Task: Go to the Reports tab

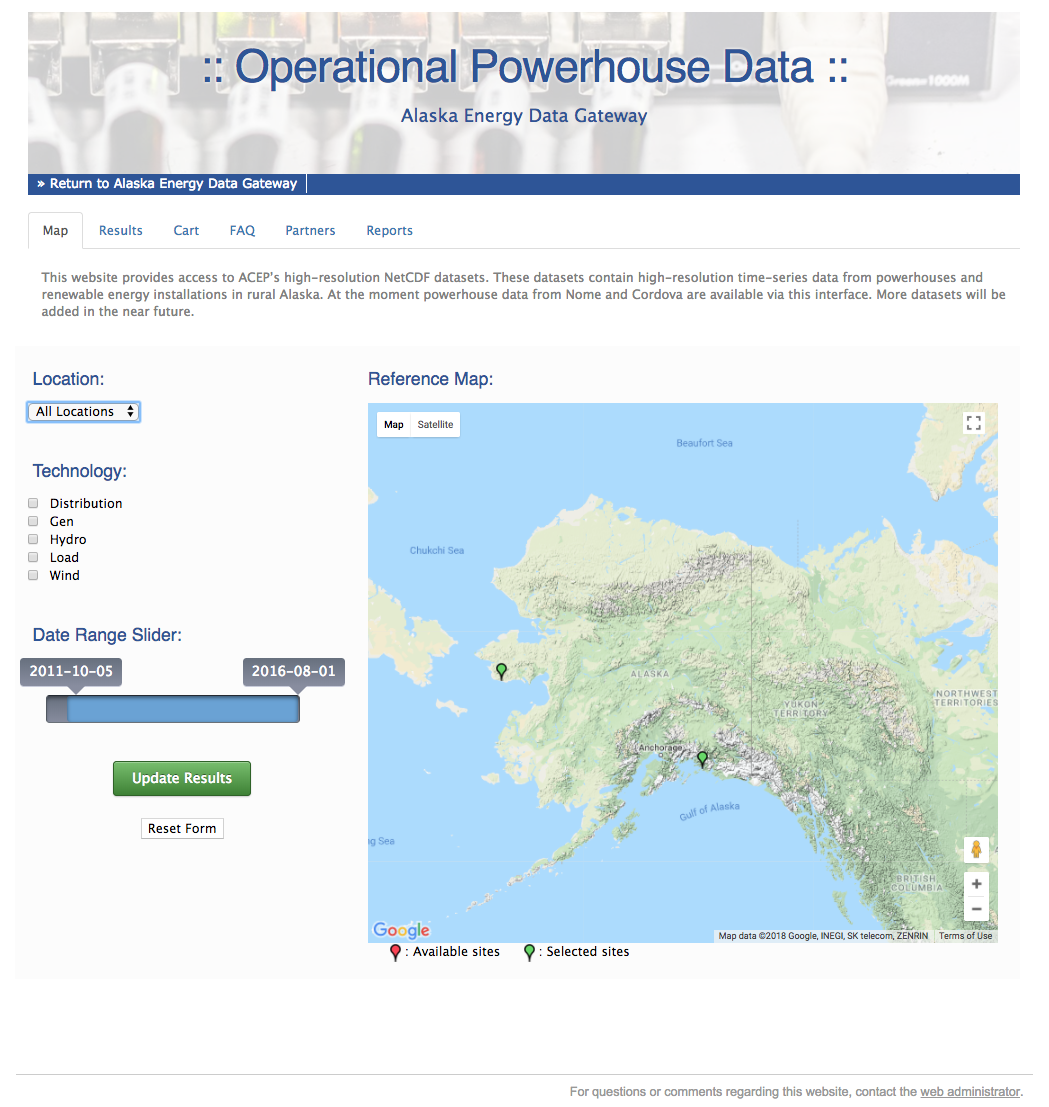Action: coord(389,231)
